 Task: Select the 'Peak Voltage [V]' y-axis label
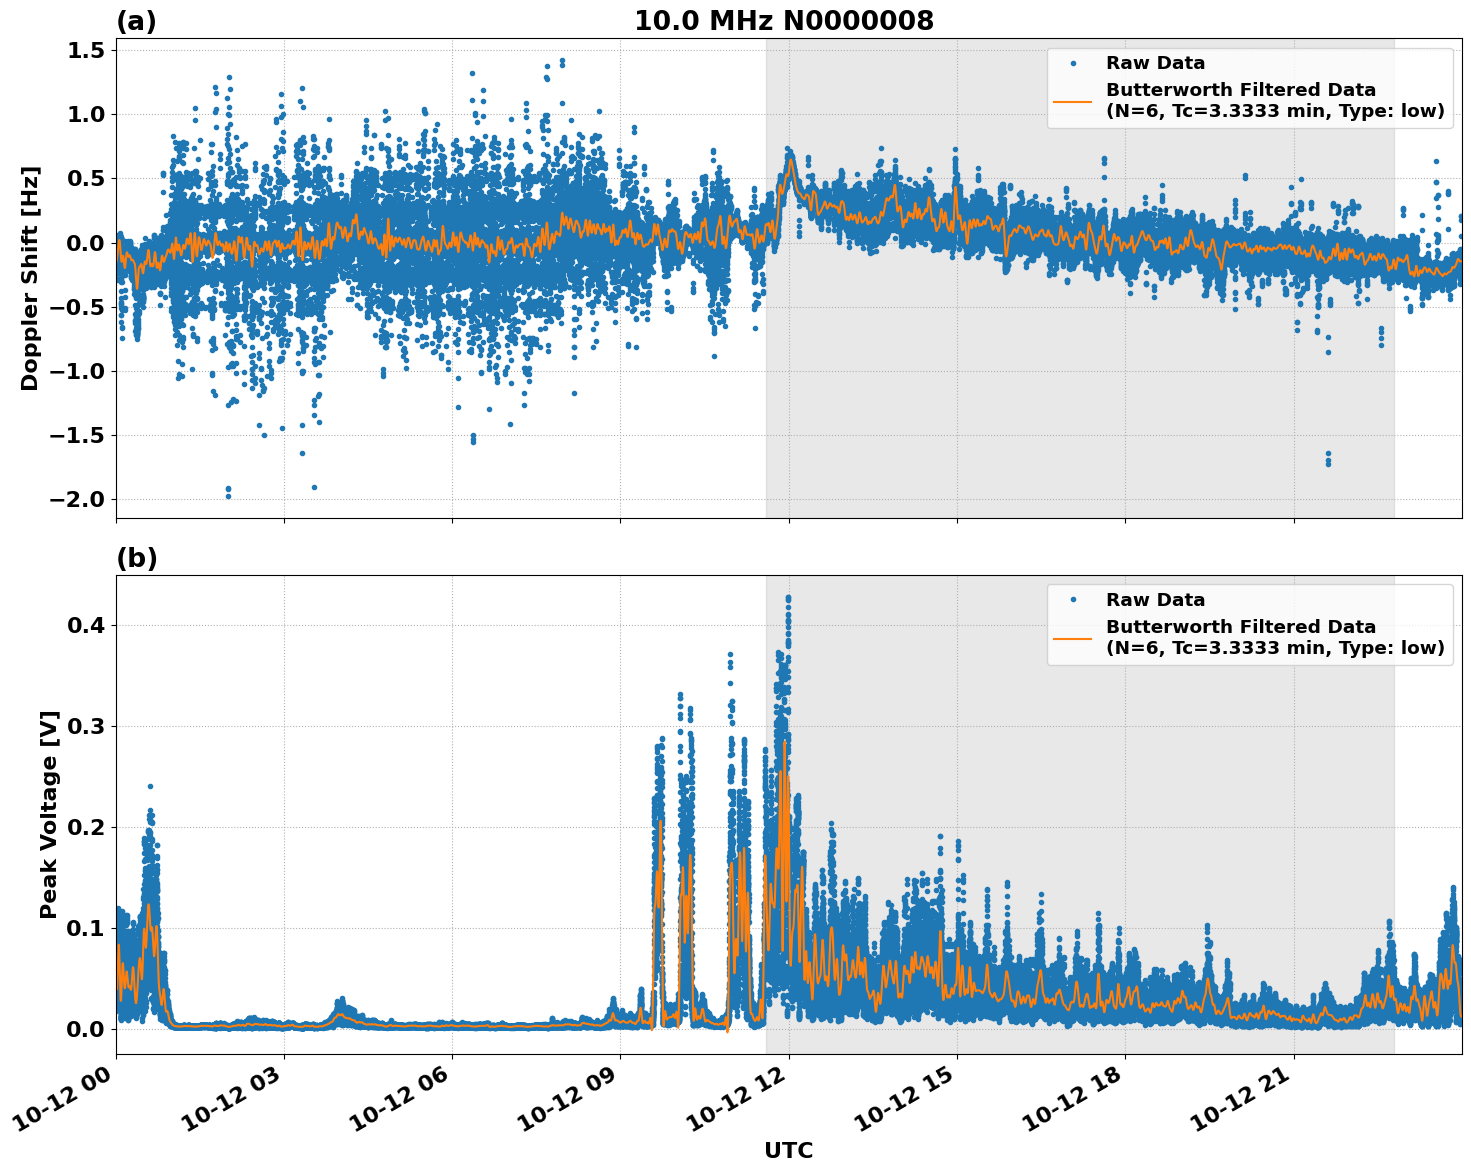pyautogui.click(x=49, y=814)
